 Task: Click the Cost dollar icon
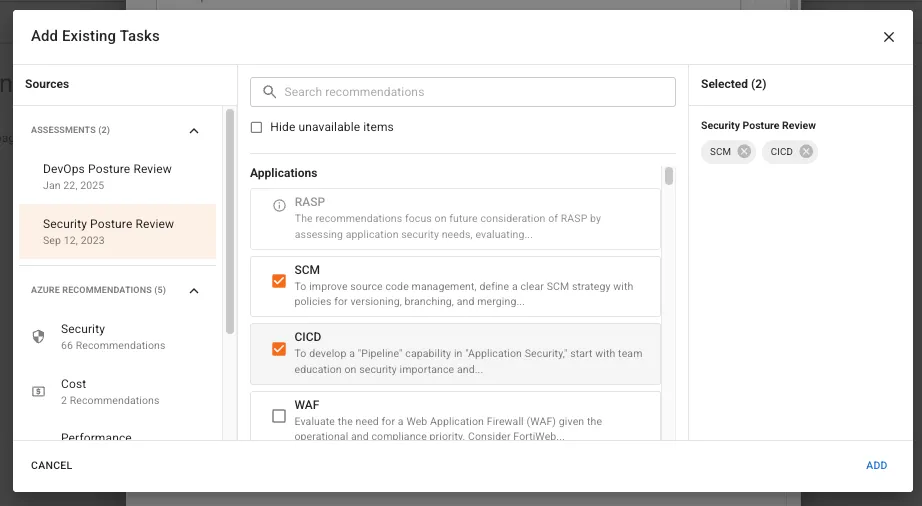(38, 391)
